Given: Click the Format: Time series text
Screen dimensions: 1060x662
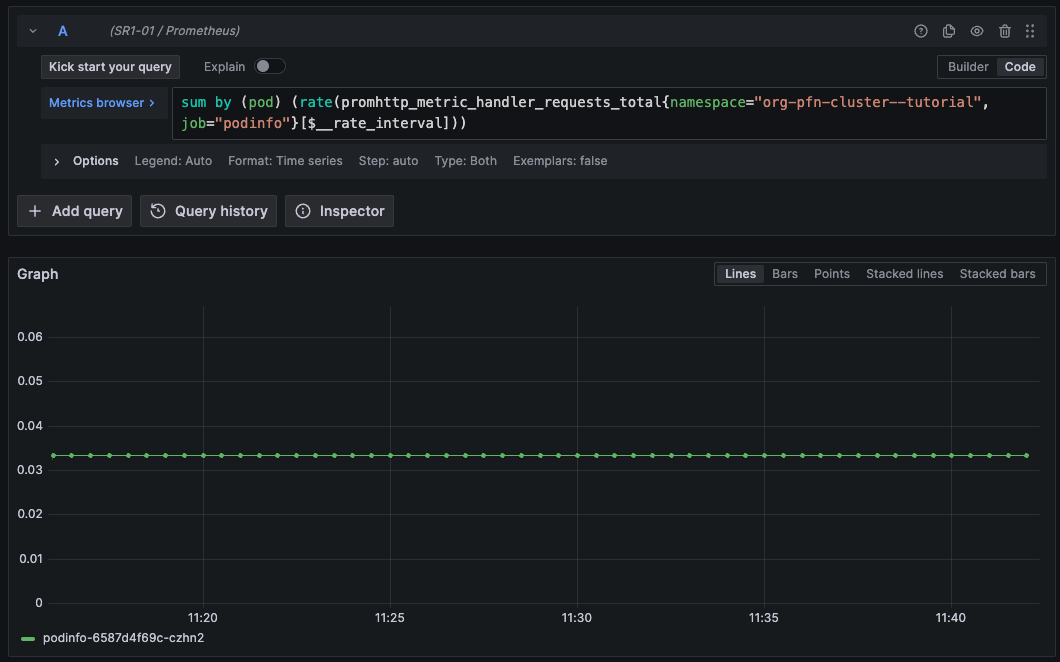Looking at the screenshot, I should (x=285, y=161).
